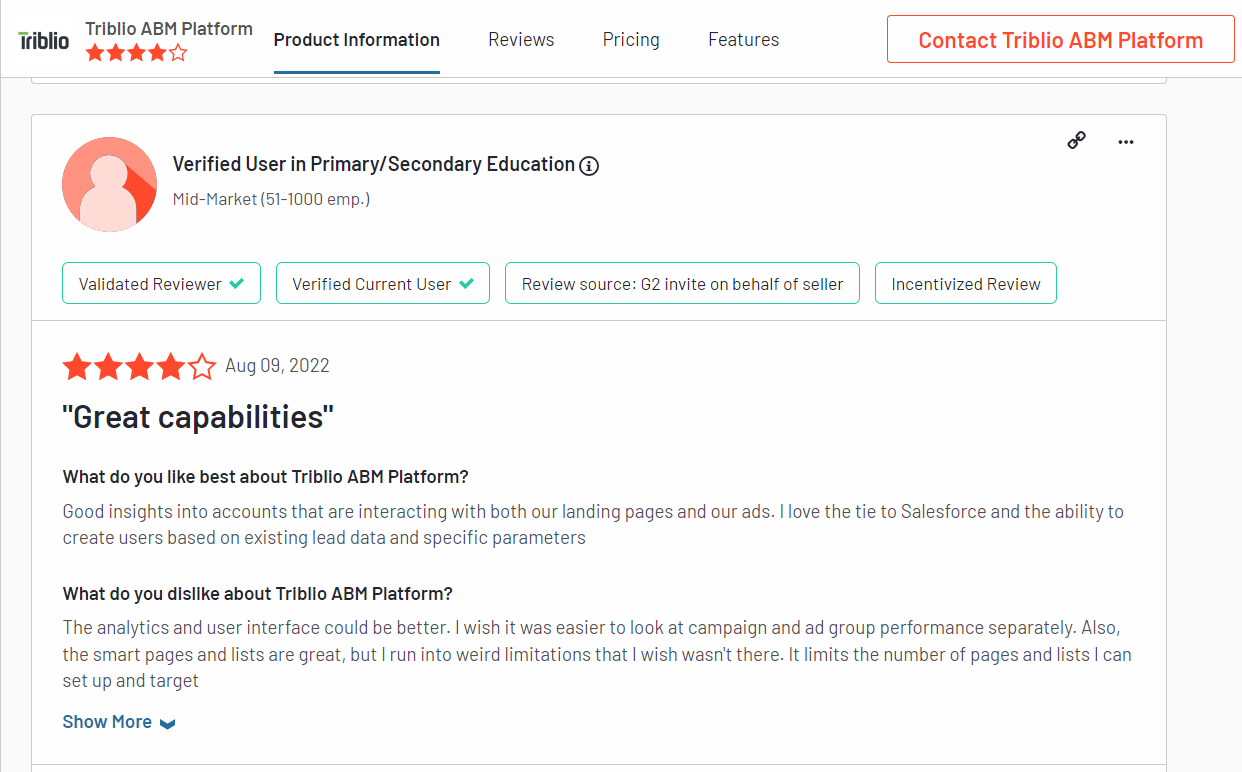Viewport: 1242px width, 772px height.
Task: Click the Show More chevron arrow
Action: [168, 723]
